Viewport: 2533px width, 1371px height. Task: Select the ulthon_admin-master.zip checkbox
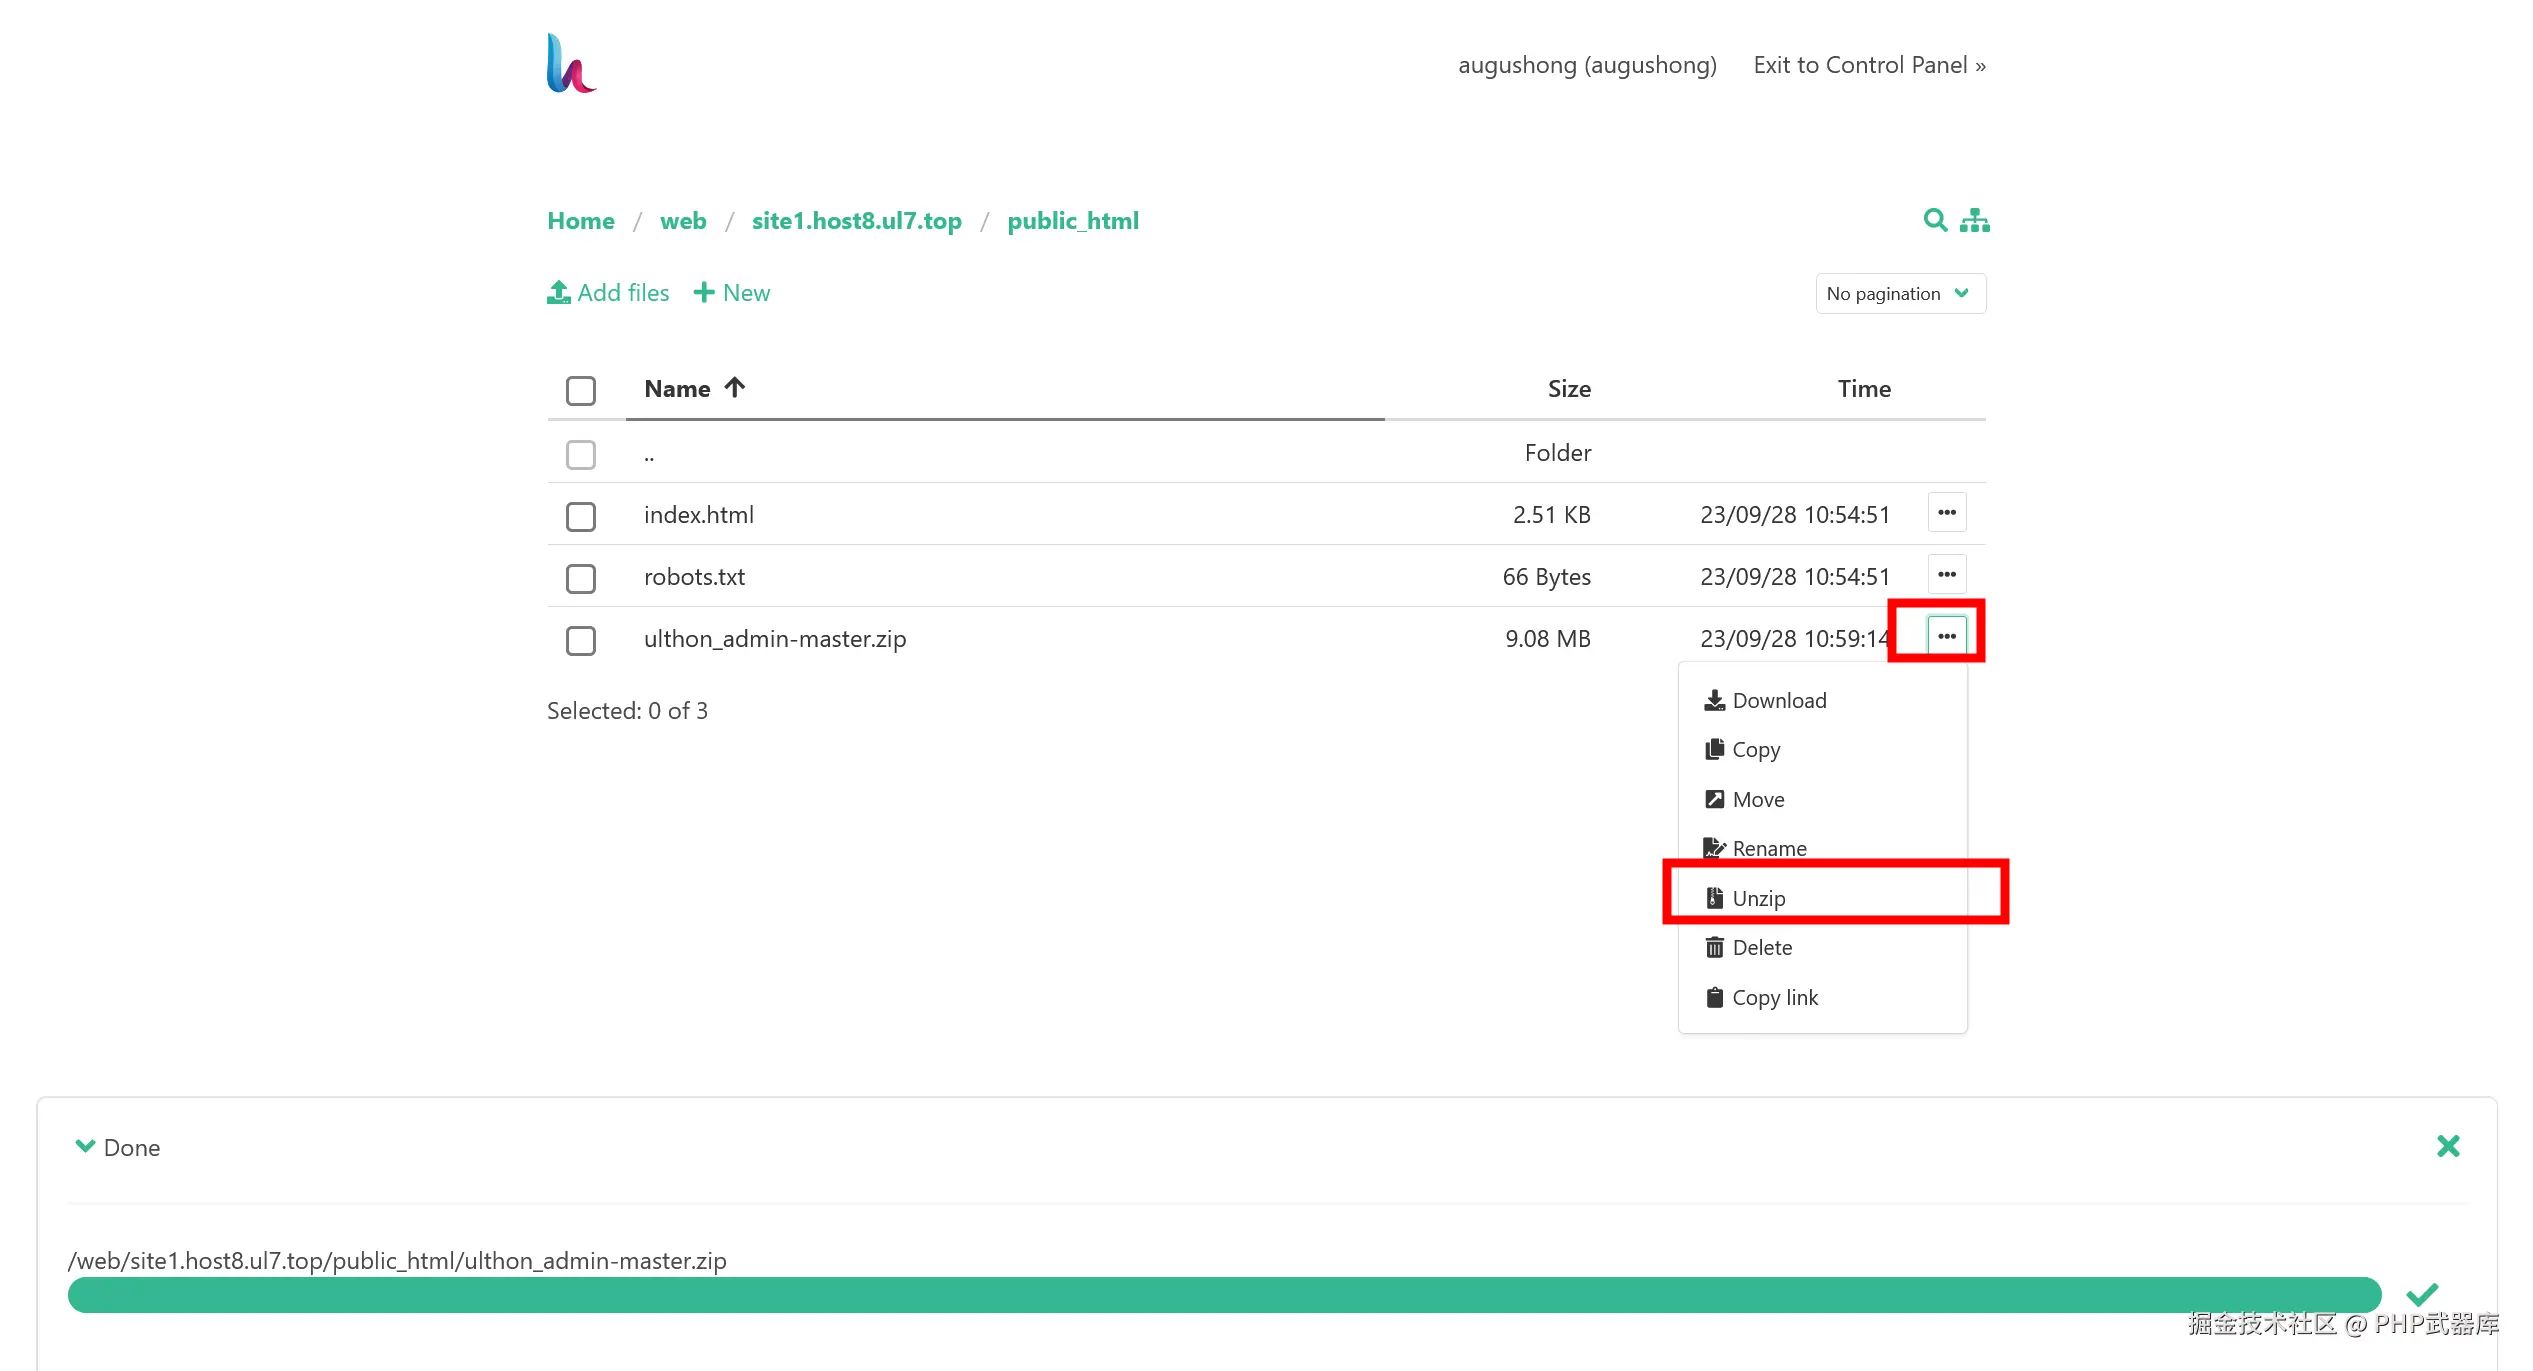[581, 640]
